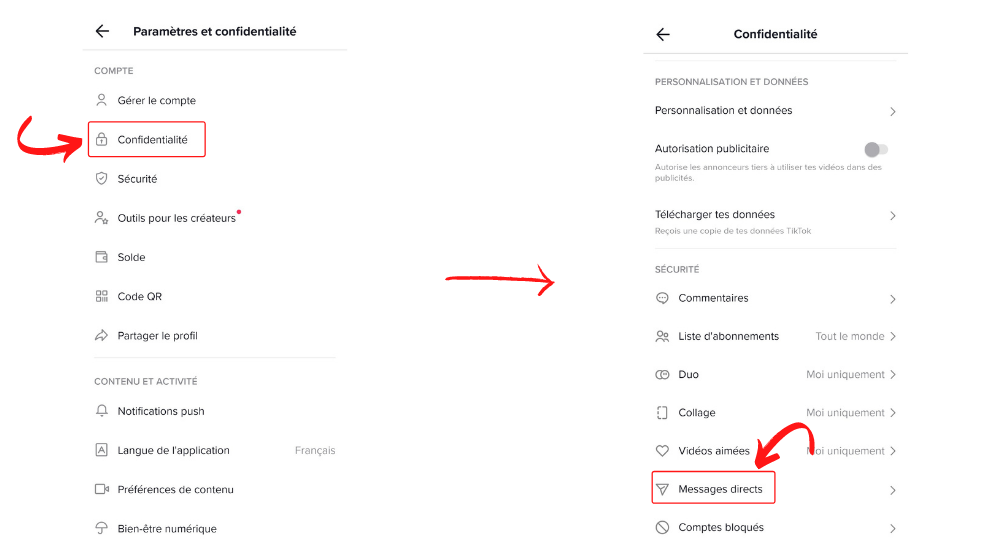
Task: Go back from Paramètres et confidentialité screen
Action: point(102,31)
